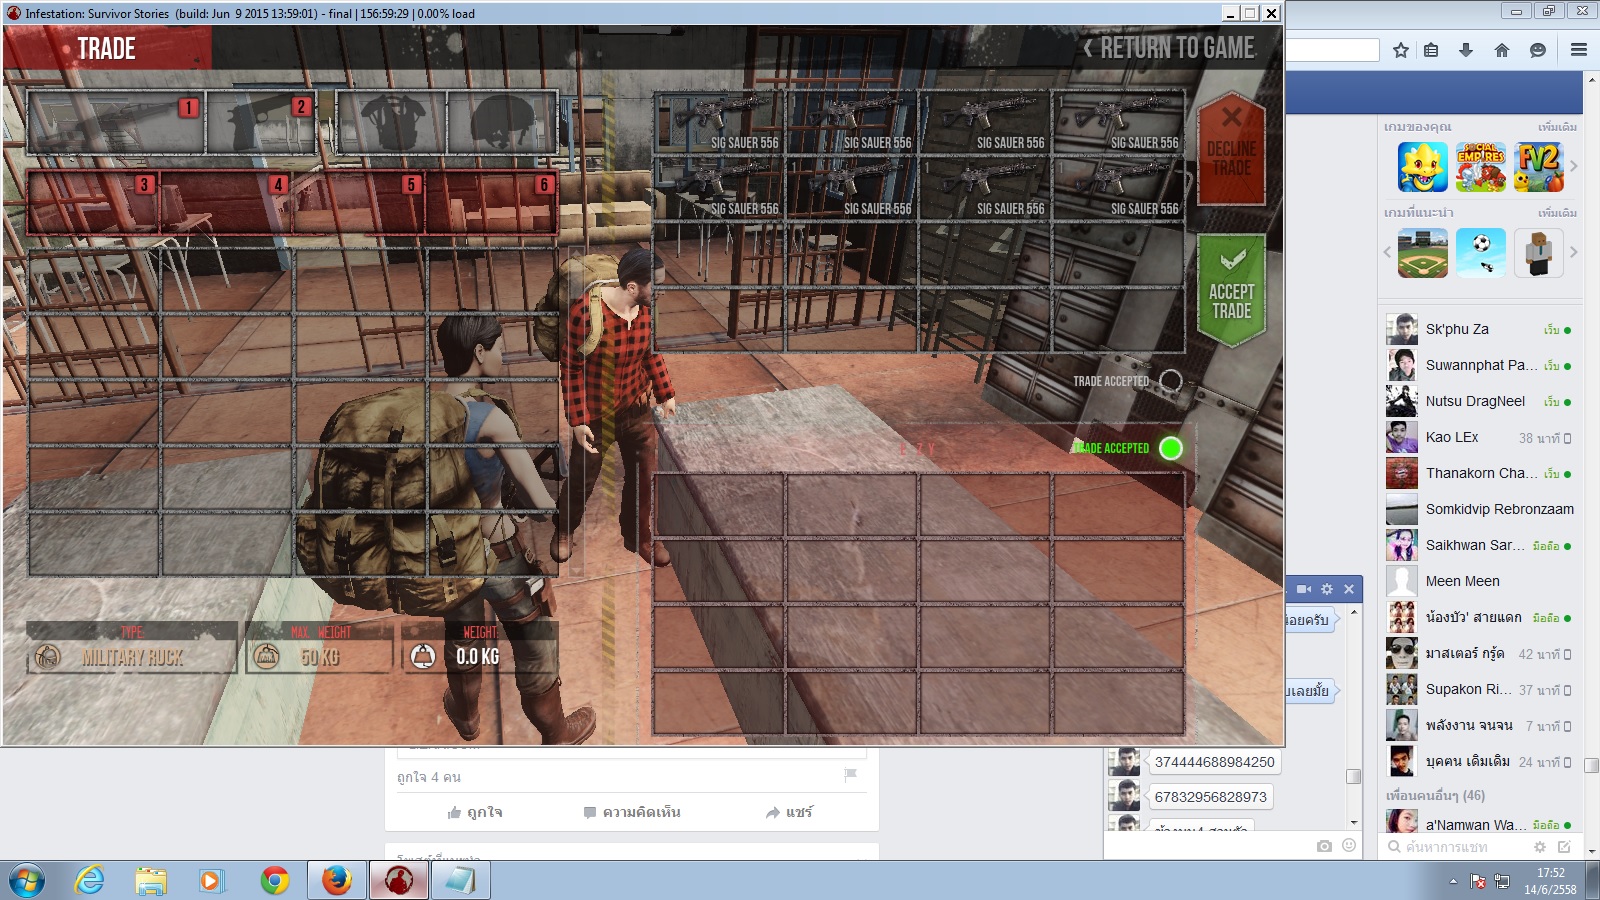Expand next games with right arrow beside FV2
The width and height of the screenshot is (1600, 900).
[1573, 166]
